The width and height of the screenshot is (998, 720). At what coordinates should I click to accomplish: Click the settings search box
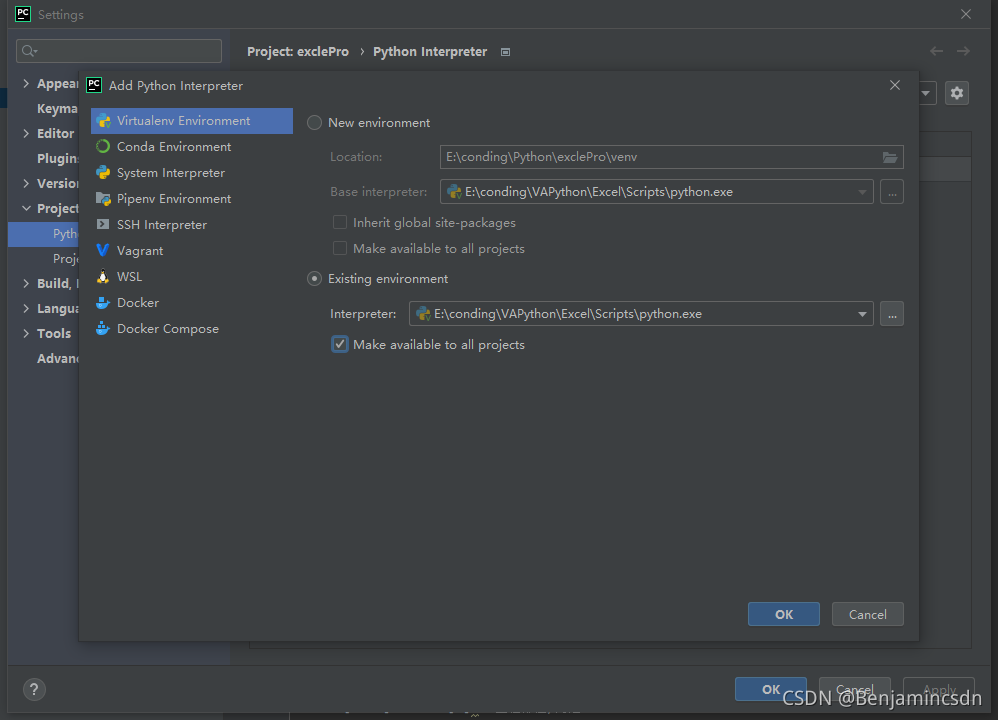pyautogui.click(x=118, y=50)
